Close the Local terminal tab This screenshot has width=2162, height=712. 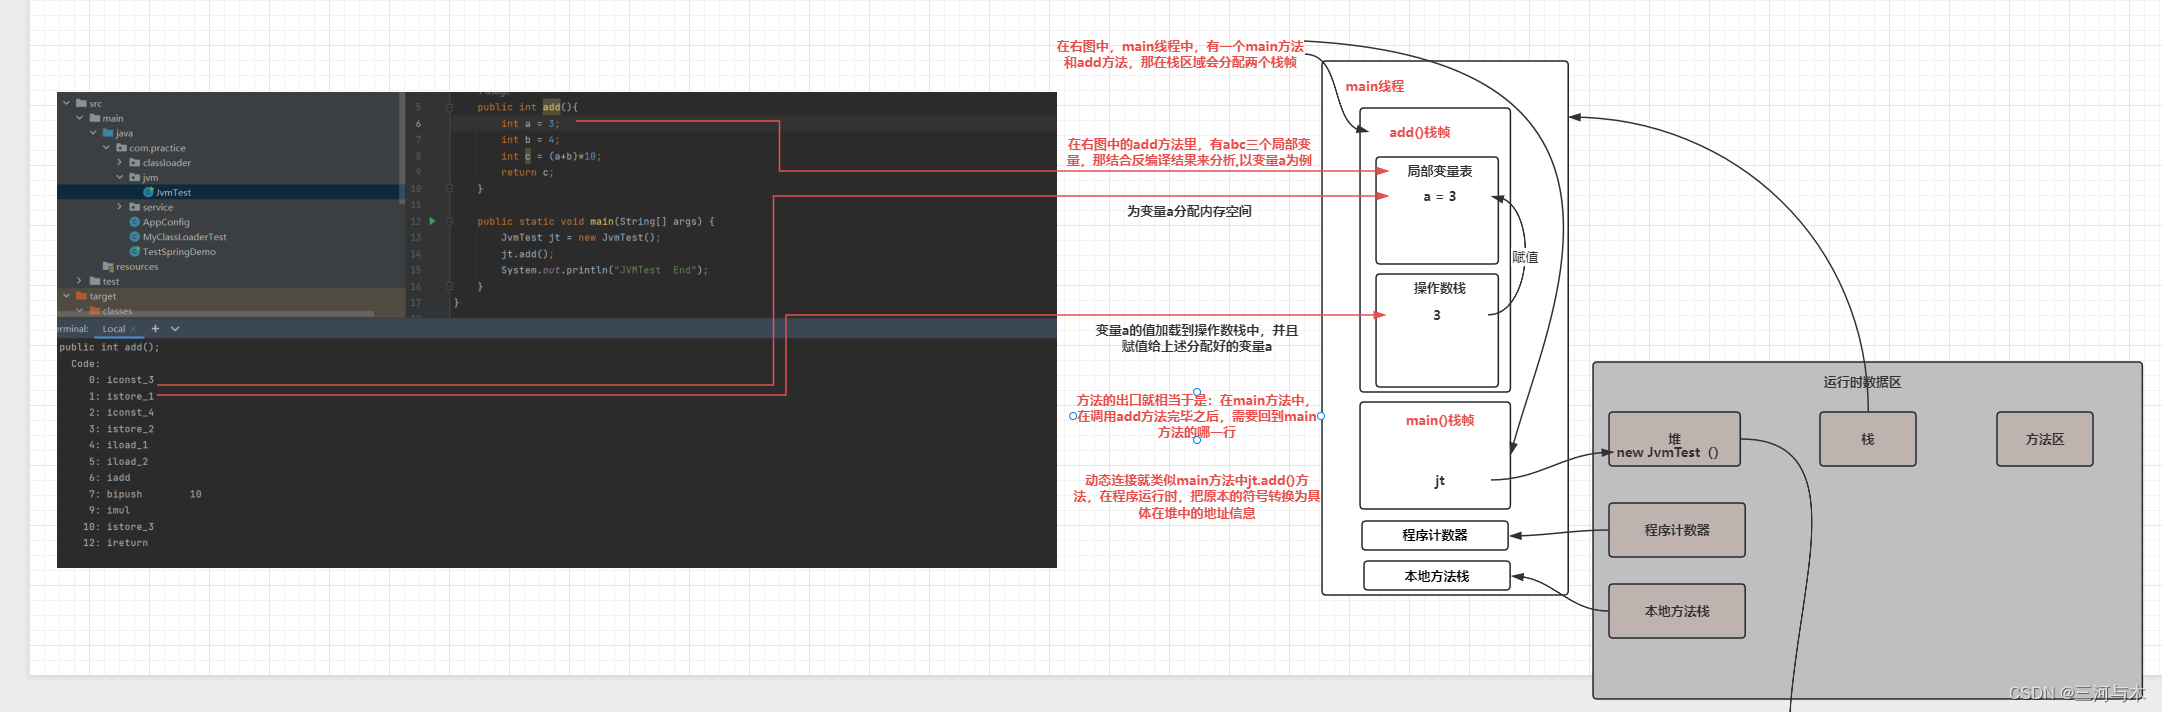(x=133, y=329)
